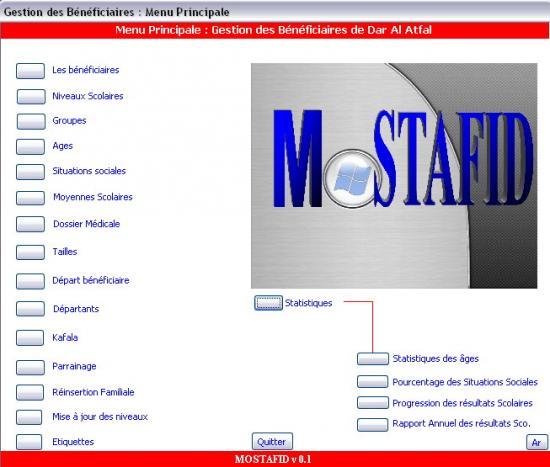Open the Etiquettes button

coord(29,442)
